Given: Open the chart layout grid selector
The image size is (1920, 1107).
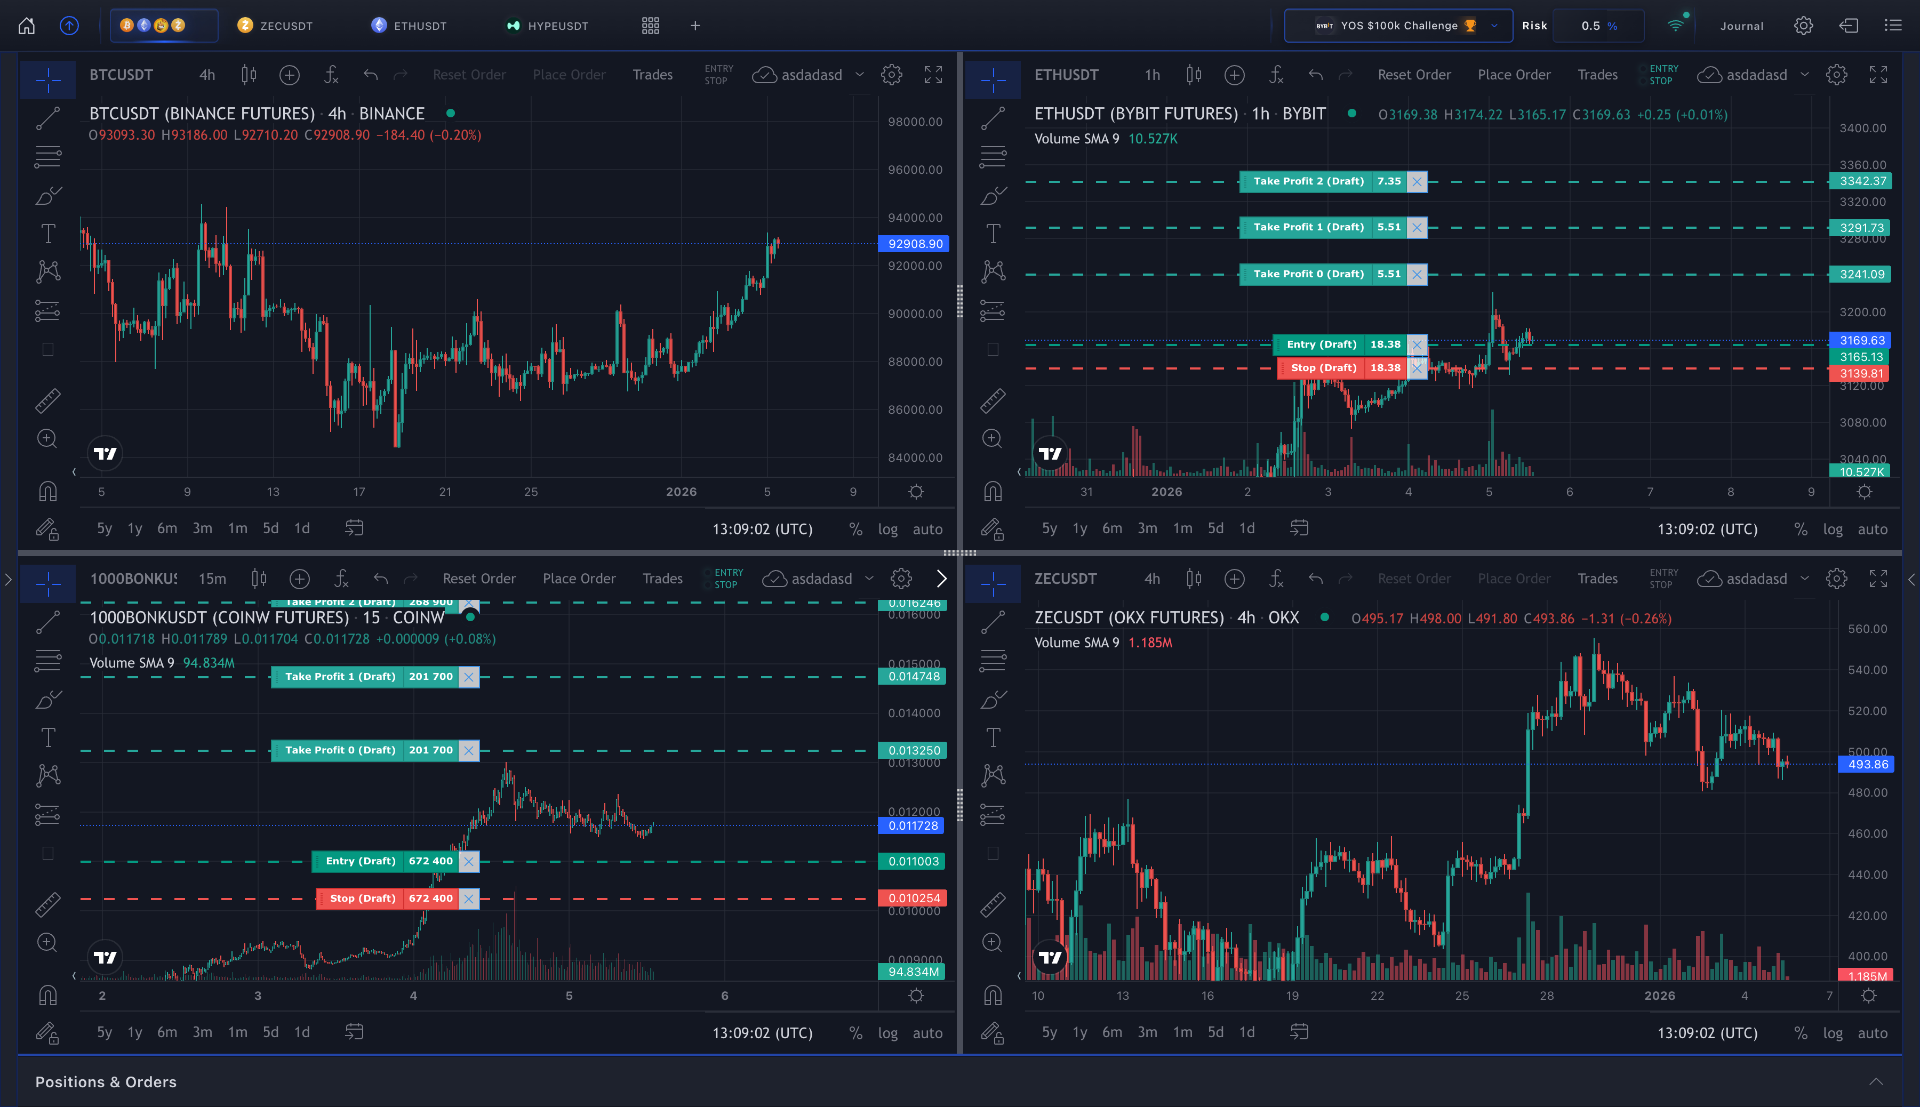Looking at the screenshot, I should click(x=650, y=26).
